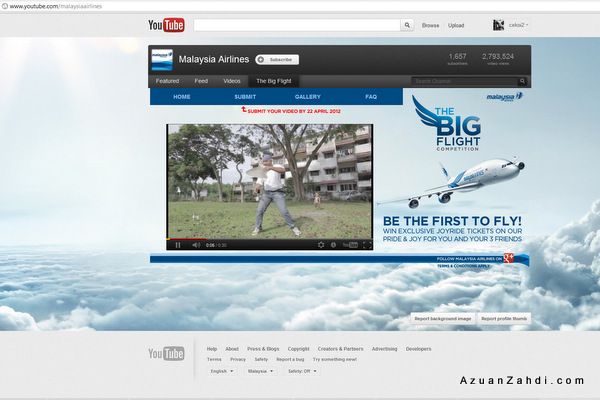Open Creators & Partners footer link
600x400 pixels.
pyautogui.click(x=341, y=349)
